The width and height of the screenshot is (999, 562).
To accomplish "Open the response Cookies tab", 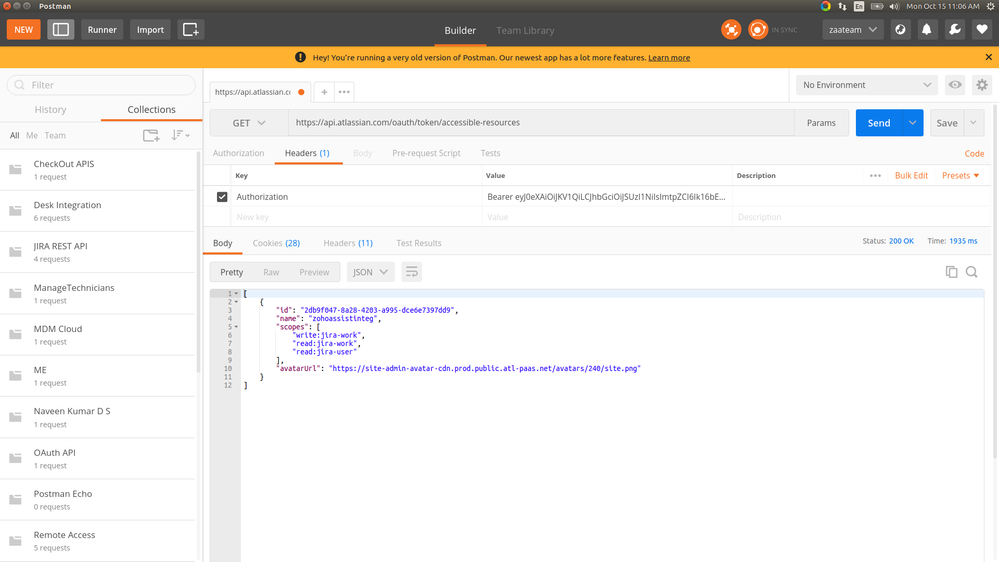I will coord(276,243).
